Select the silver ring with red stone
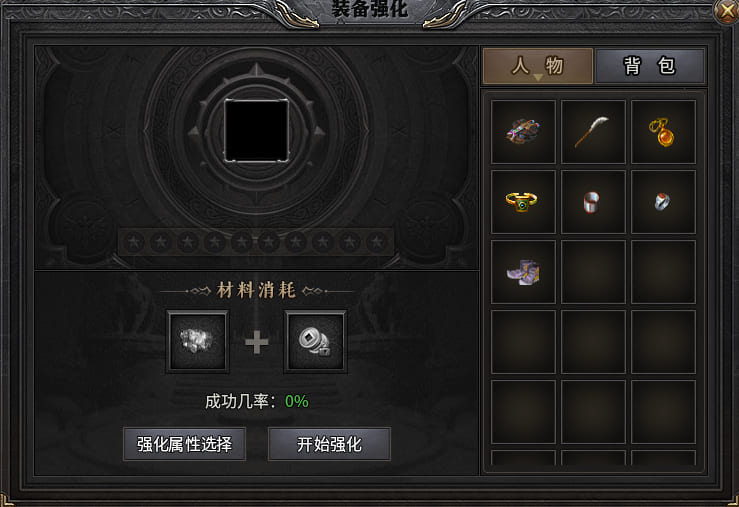 click(663, 202)
